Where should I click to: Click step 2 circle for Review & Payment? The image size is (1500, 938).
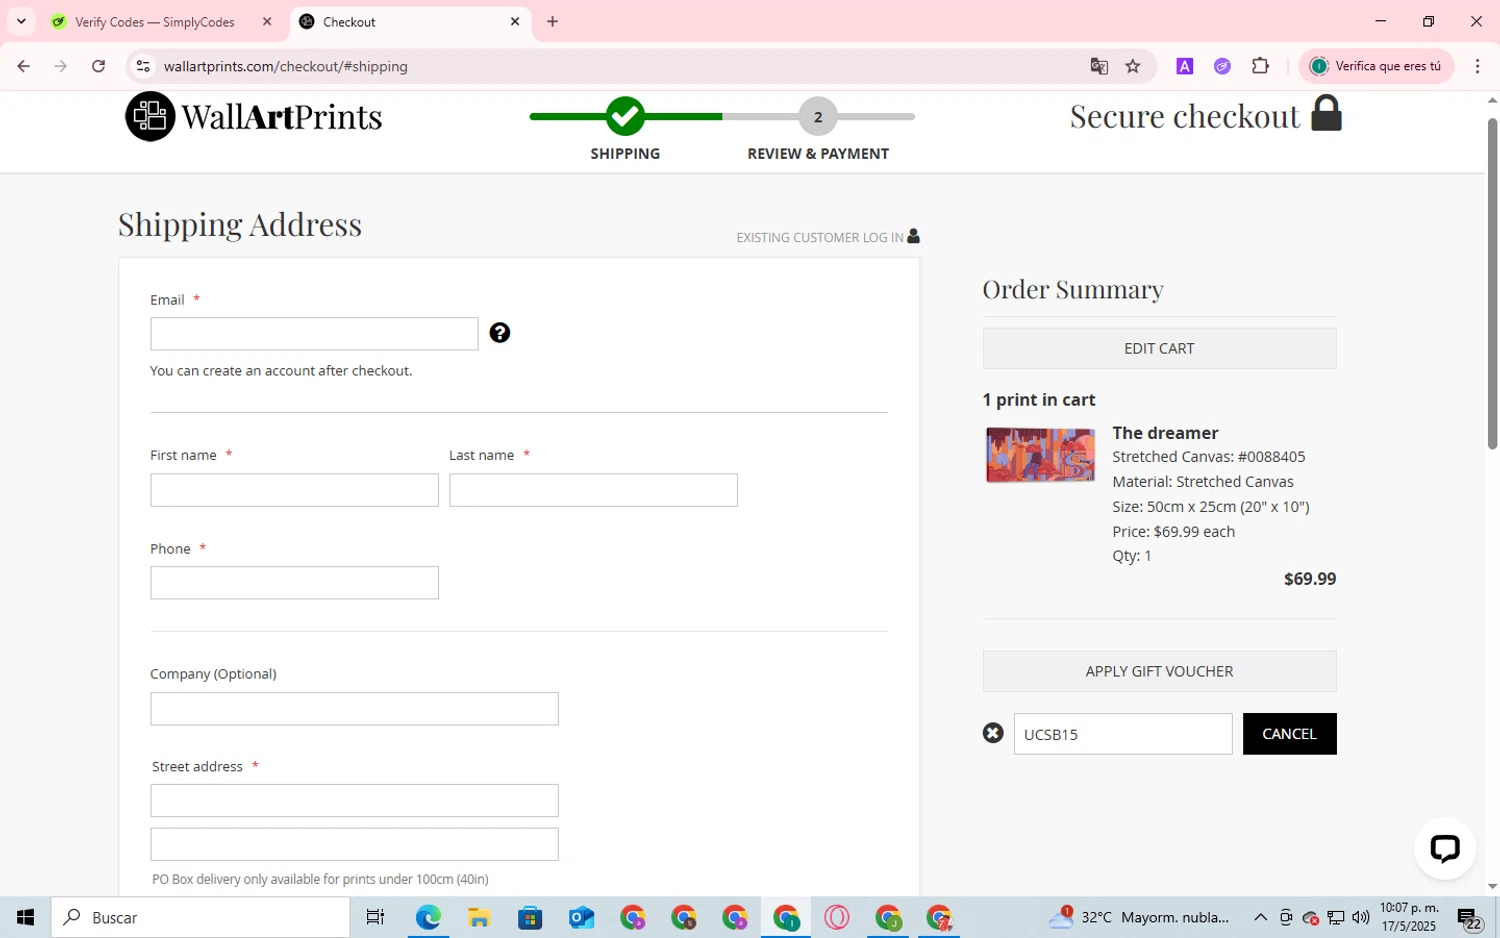coord(818,117)
